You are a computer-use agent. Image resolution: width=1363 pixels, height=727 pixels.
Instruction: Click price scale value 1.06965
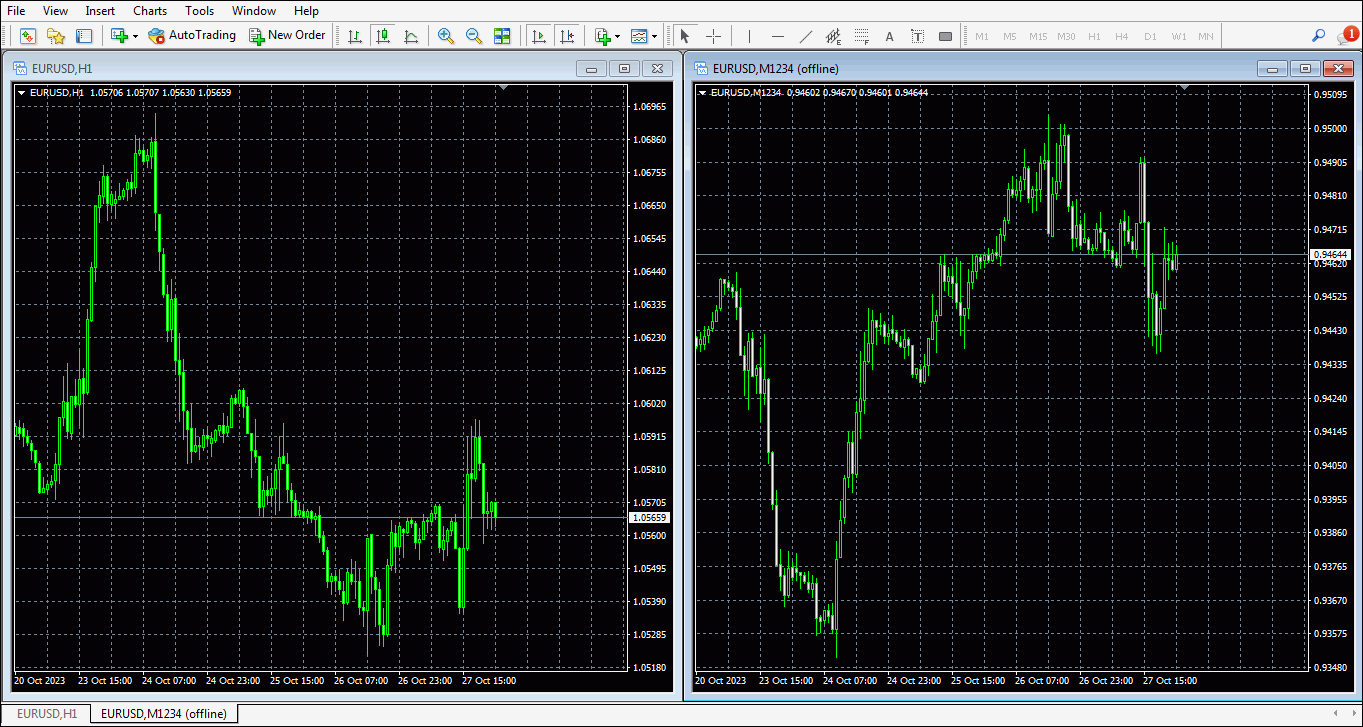(x=650, y=106)
